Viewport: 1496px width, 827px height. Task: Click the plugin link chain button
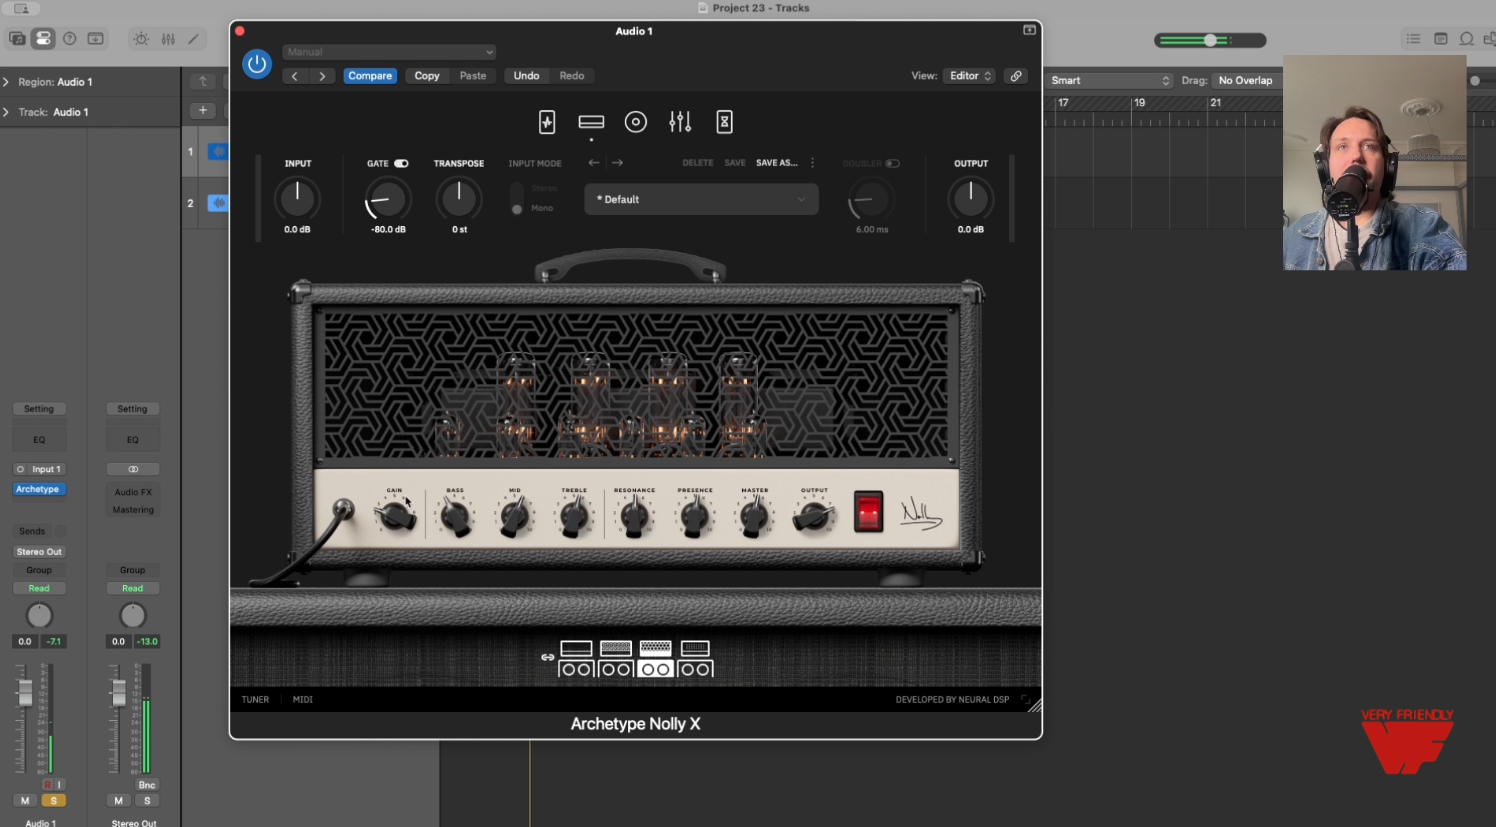tap(1016, 76)
